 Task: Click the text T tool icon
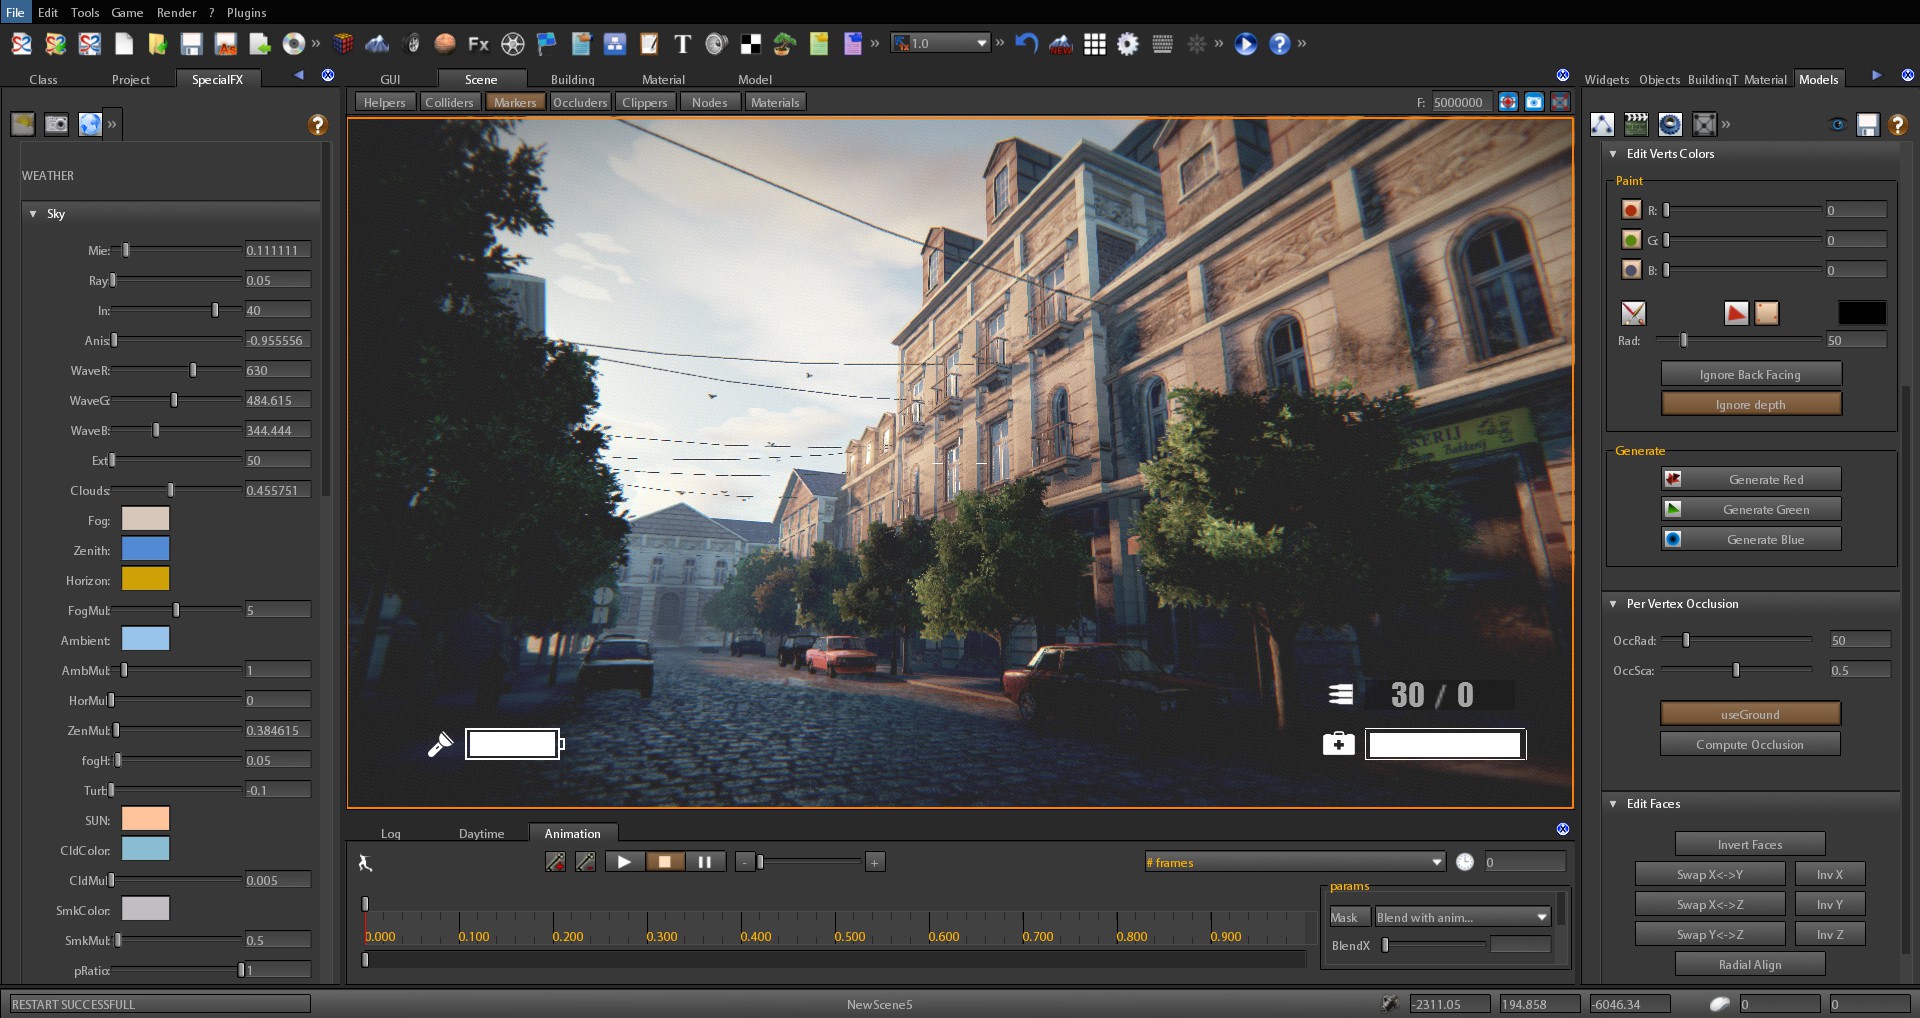[x=682, y=44]
